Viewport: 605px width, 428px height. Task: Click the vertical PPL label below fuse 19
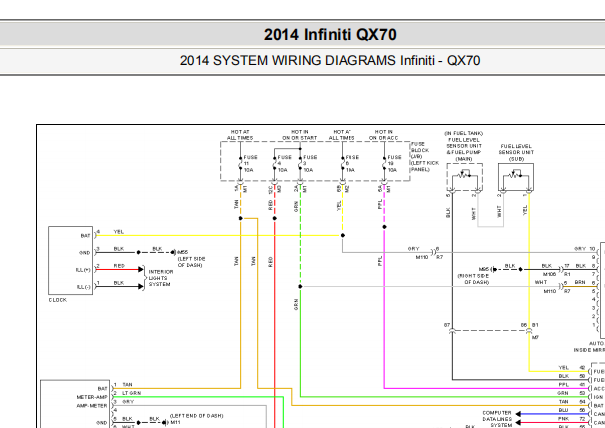coord(380,204)
